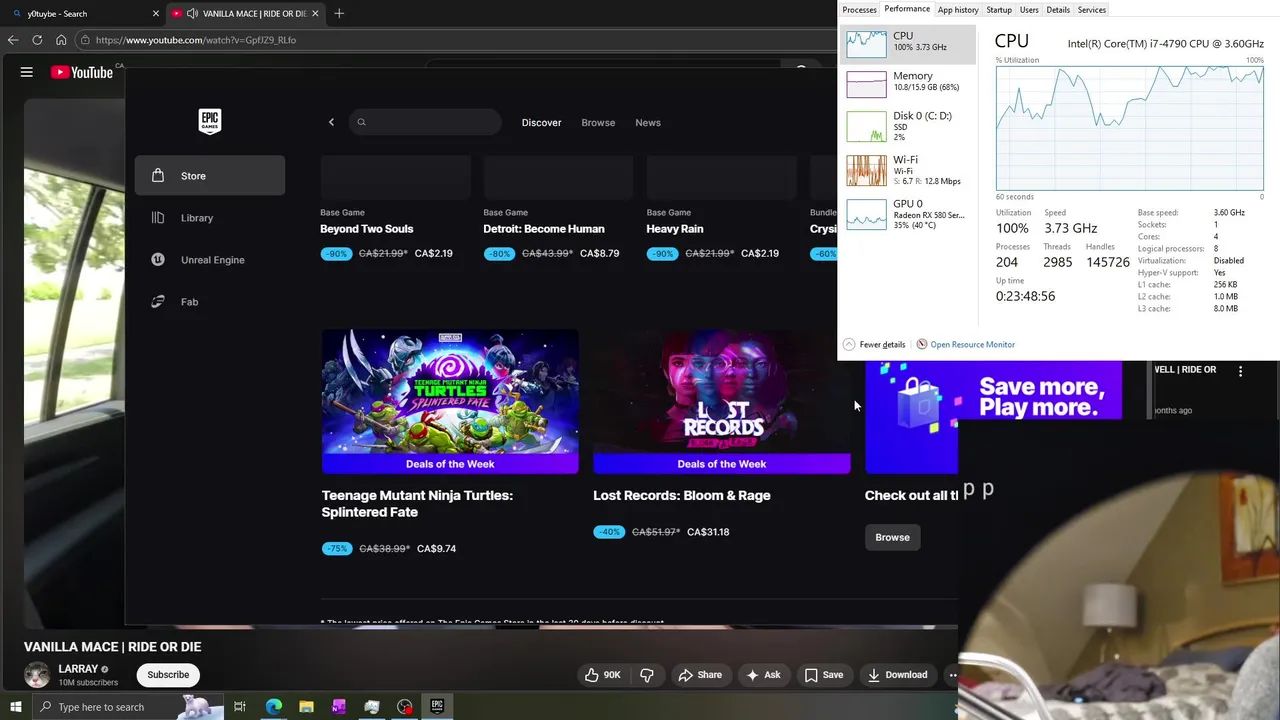This screenshot has height=720, width=1280.
Task: Switch to Discover tab in Epic store
Action: (541, 122)
